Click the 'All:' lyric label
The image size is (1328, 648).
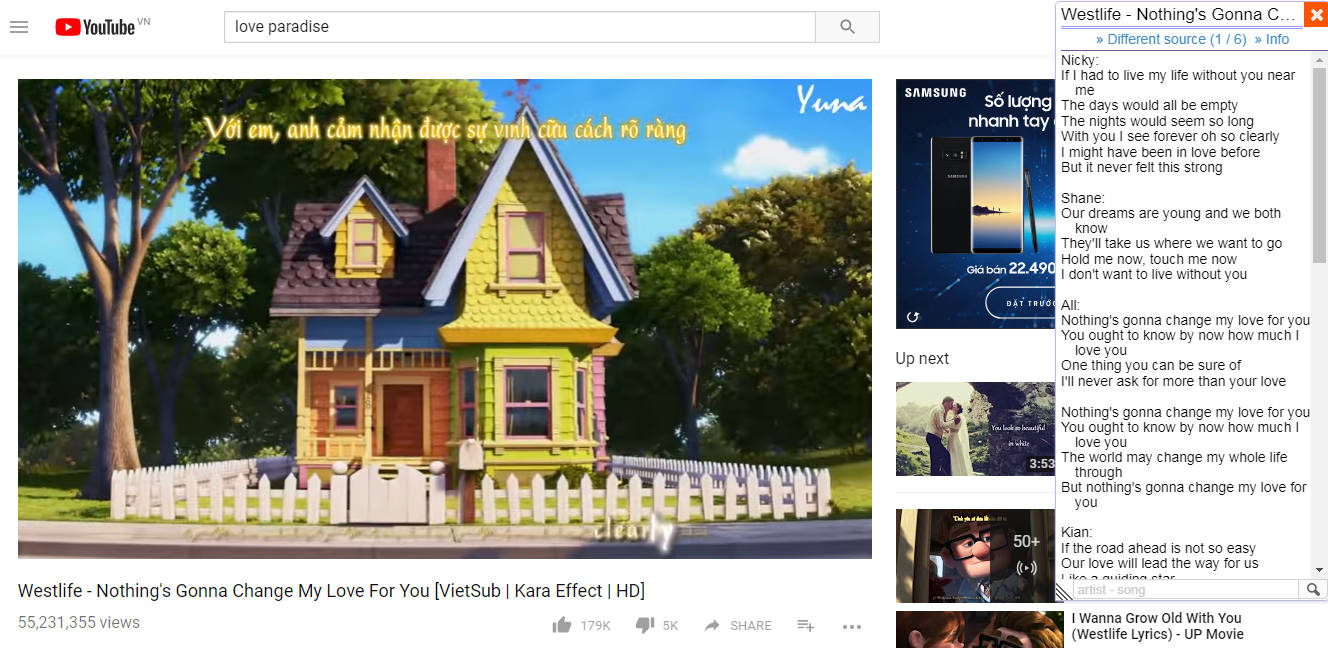tap(1071, 305)
